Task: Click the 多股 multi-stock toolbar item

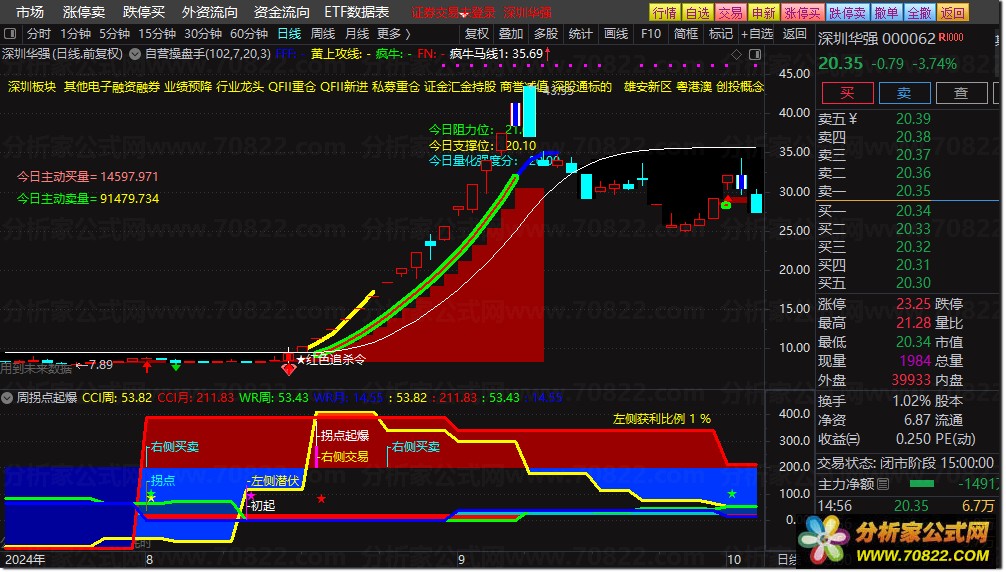Action: (546, 33)
